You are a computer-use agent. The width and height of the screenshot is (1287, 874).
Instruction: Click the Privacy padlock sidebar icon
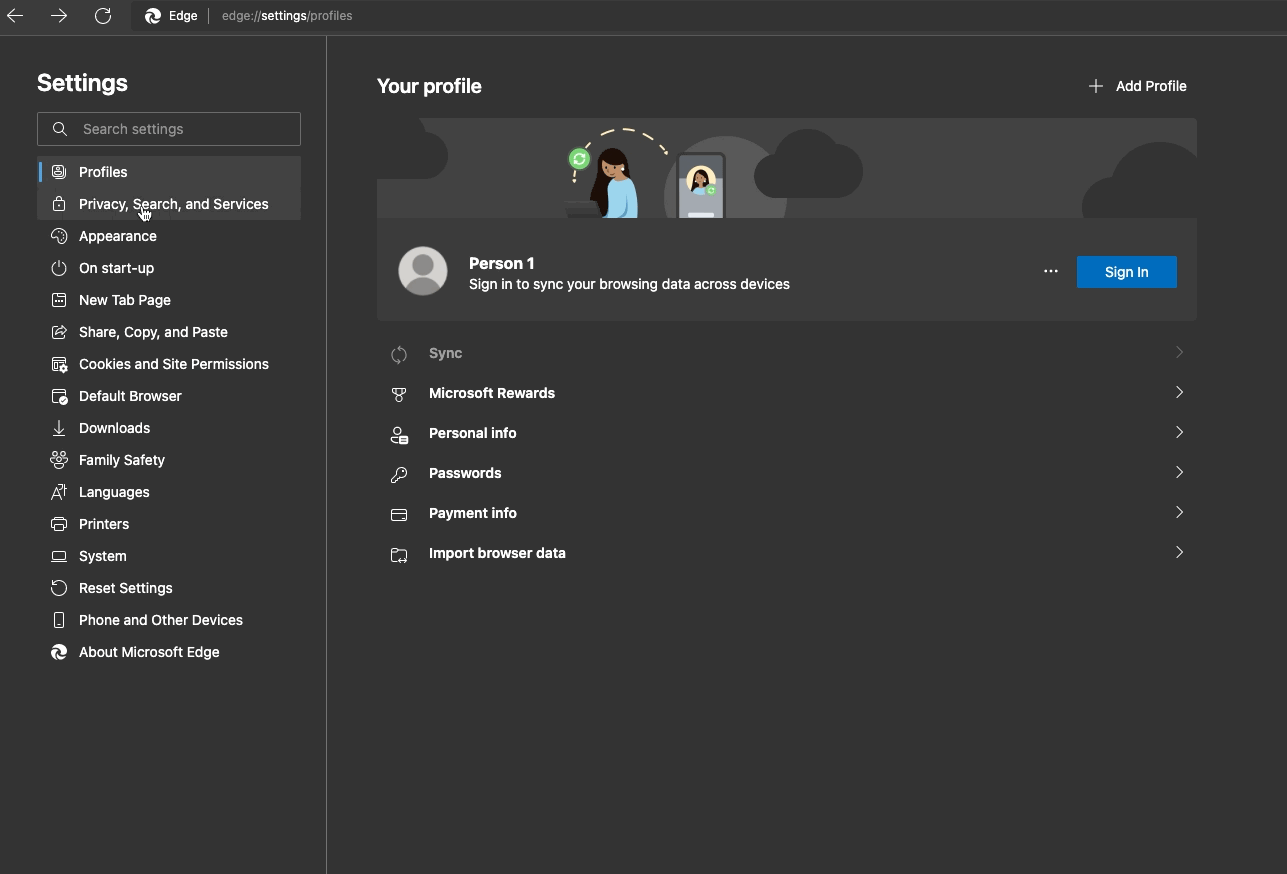(59, 204)
